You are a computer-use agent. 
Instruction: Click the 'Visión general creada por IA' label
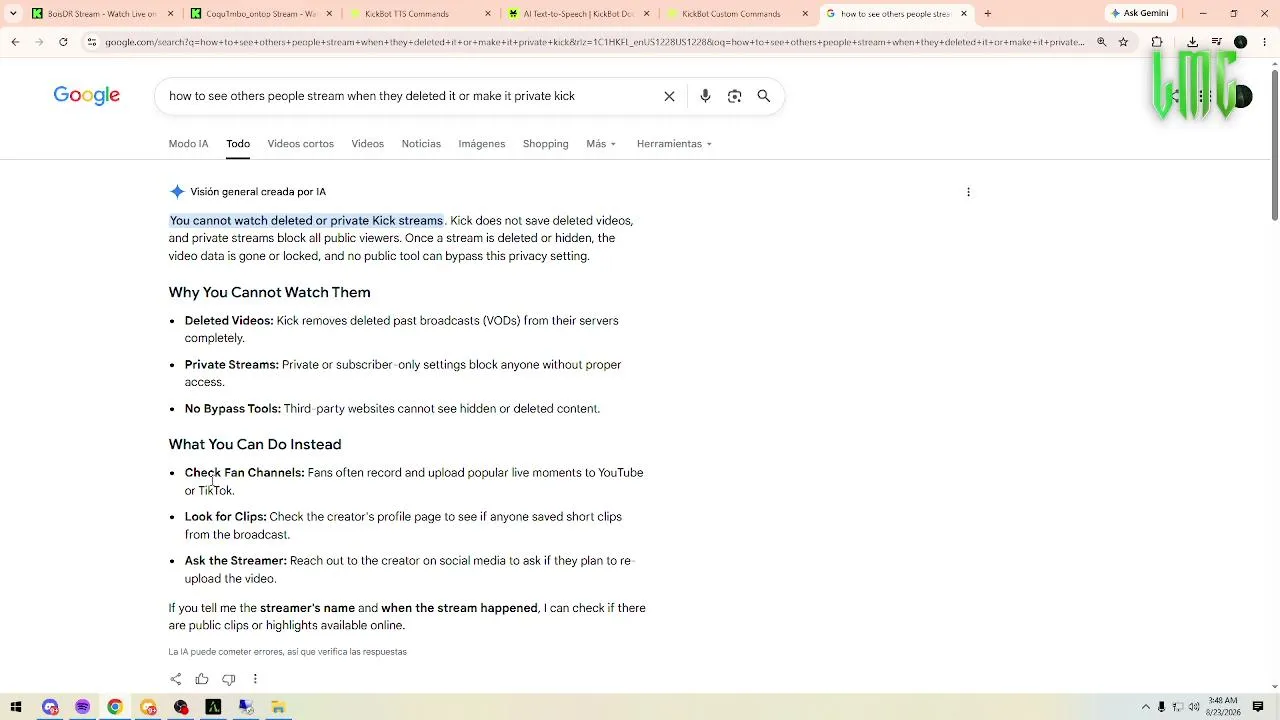pyautogui.click(x=258, y=192)
